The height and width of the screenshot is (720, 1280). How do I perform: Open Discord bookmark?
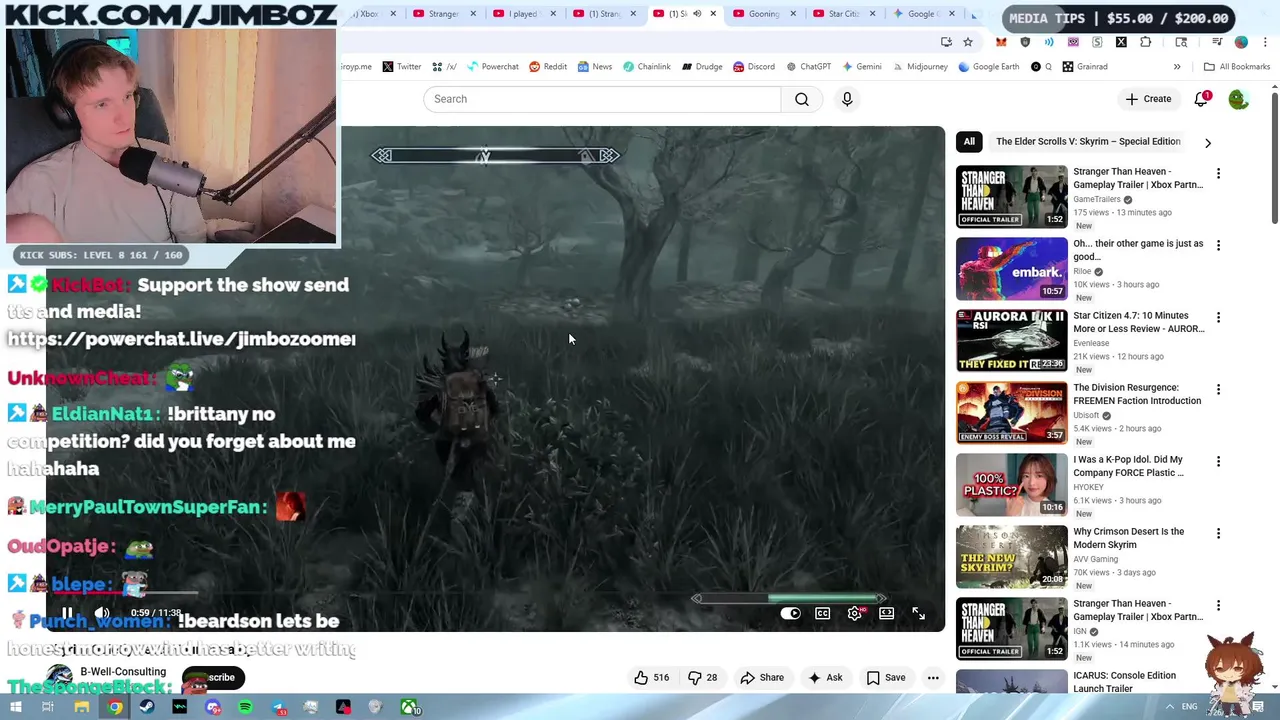(x=754, y=67)
